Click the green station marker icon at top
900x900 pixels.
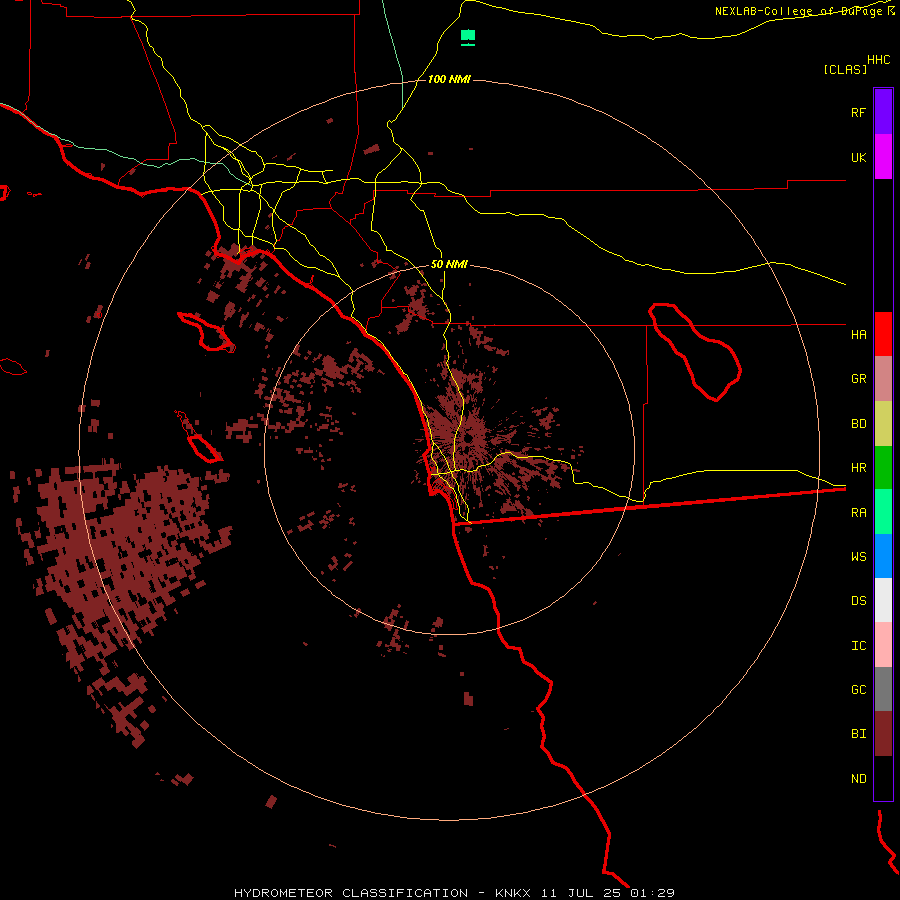point(468,37)
